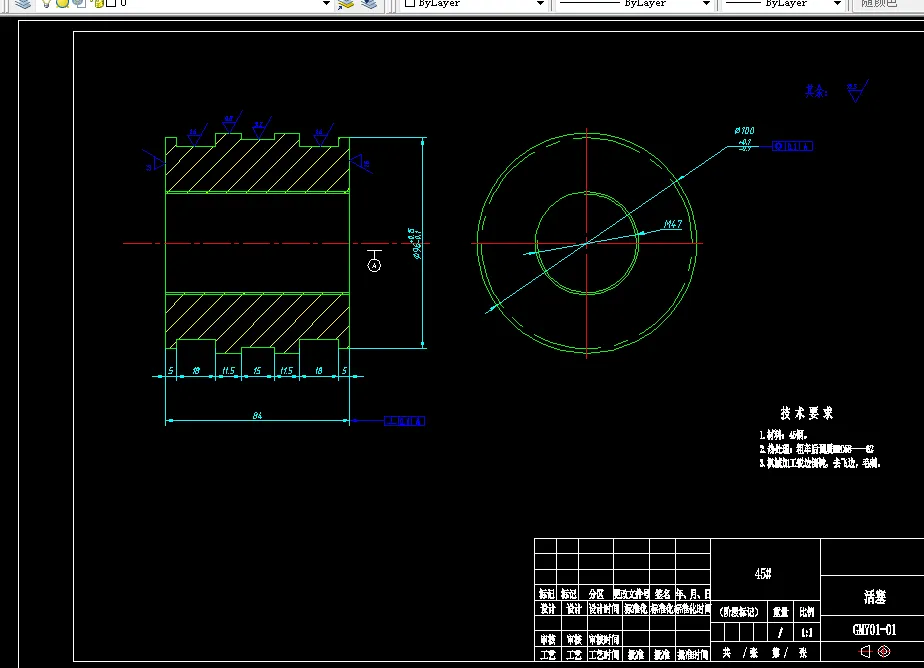Image resolution: width=924 pixels, height=668 pixels.
Task: Select the 设计时间 cell
Action: pos(604,609)
